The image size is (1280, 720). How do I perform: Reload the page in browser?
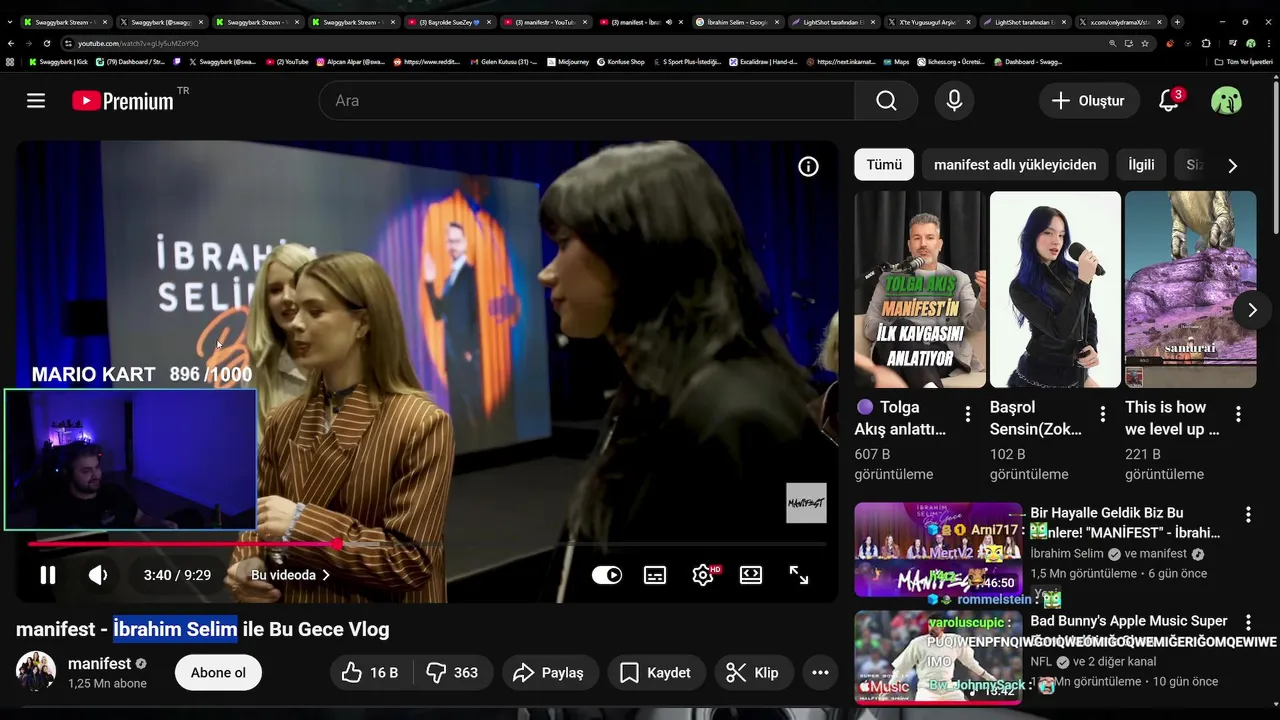(47, 43)
